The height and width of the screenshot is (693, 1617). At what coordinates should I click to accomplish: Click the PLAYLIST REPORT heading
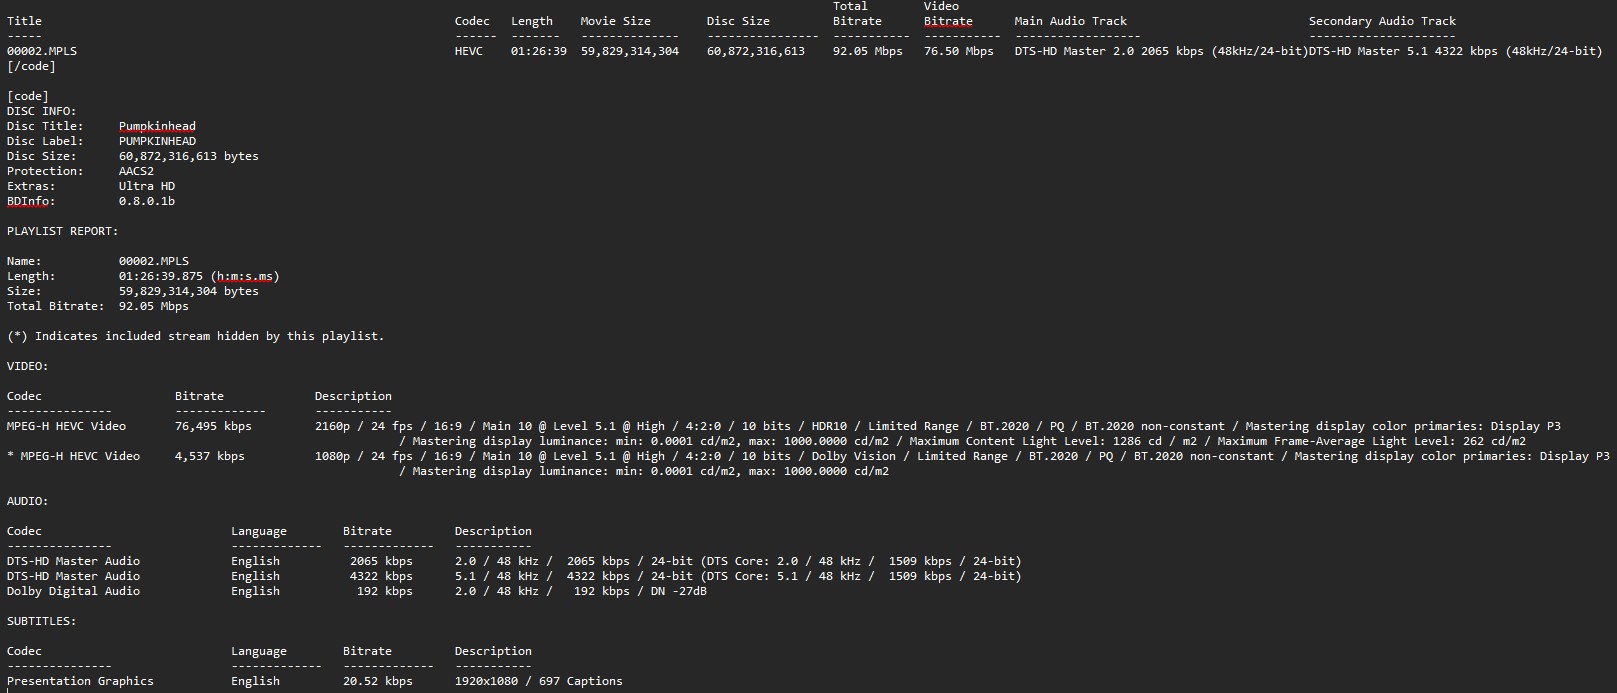tap(62, 231)
